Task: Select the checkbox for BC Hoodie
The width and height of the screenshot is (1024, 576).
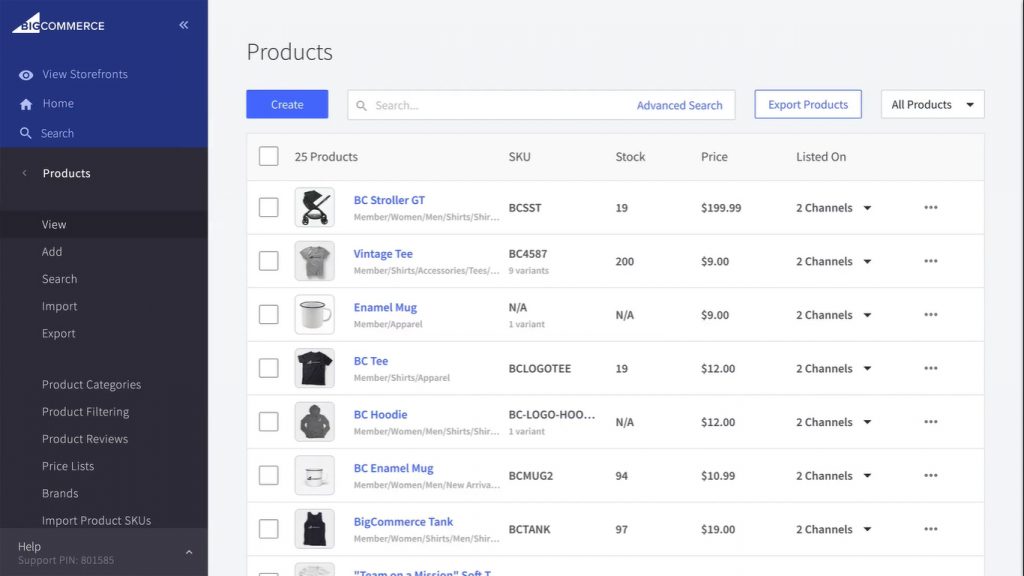Action: click(x=268, y=421)
